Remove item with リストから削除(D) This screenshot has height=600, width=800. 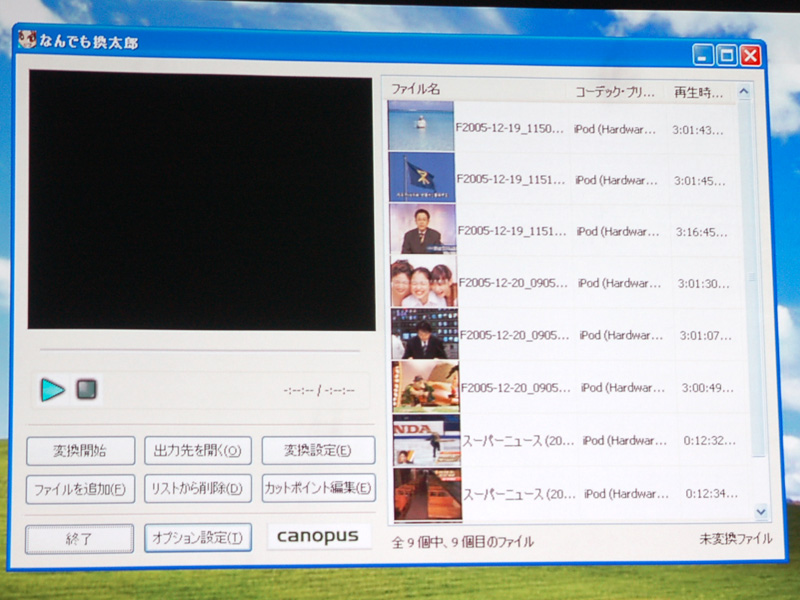pos(198,489)
